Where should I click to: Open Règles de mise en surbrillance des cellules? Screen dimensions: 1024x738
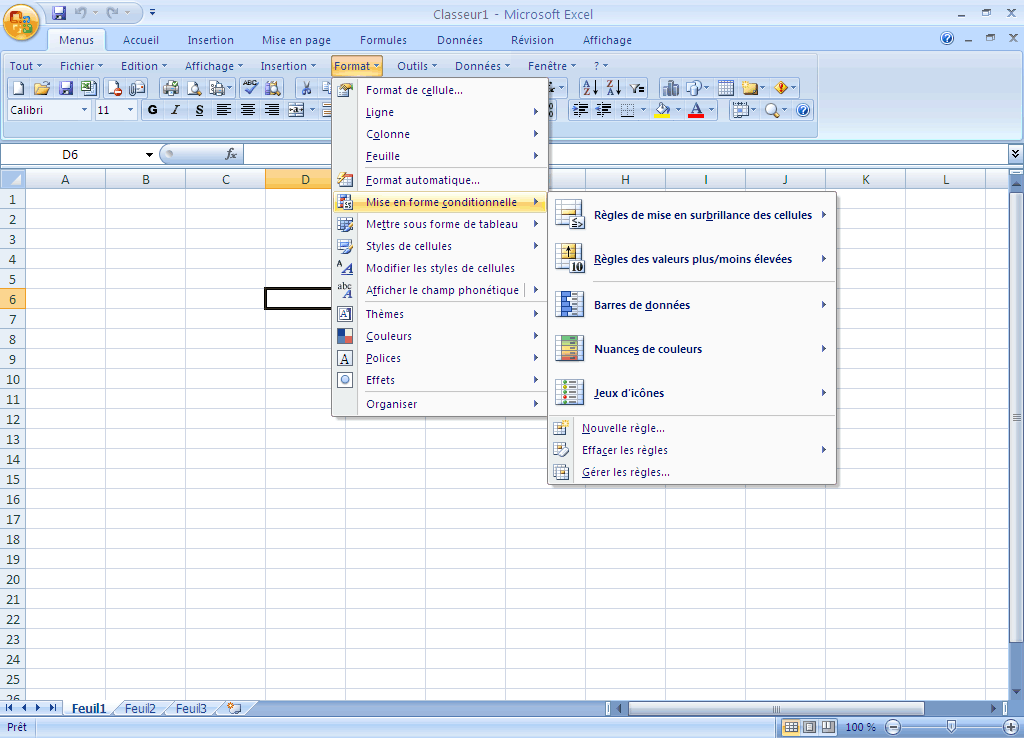(692, 215)
